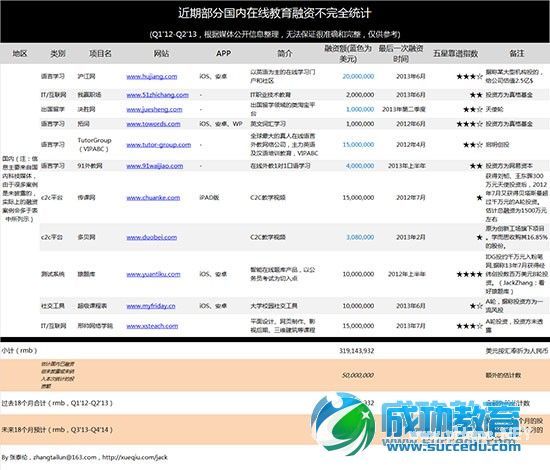550x470 pixels.
Task: Click the single star in chuanke.com row
Action: (479, 198)
